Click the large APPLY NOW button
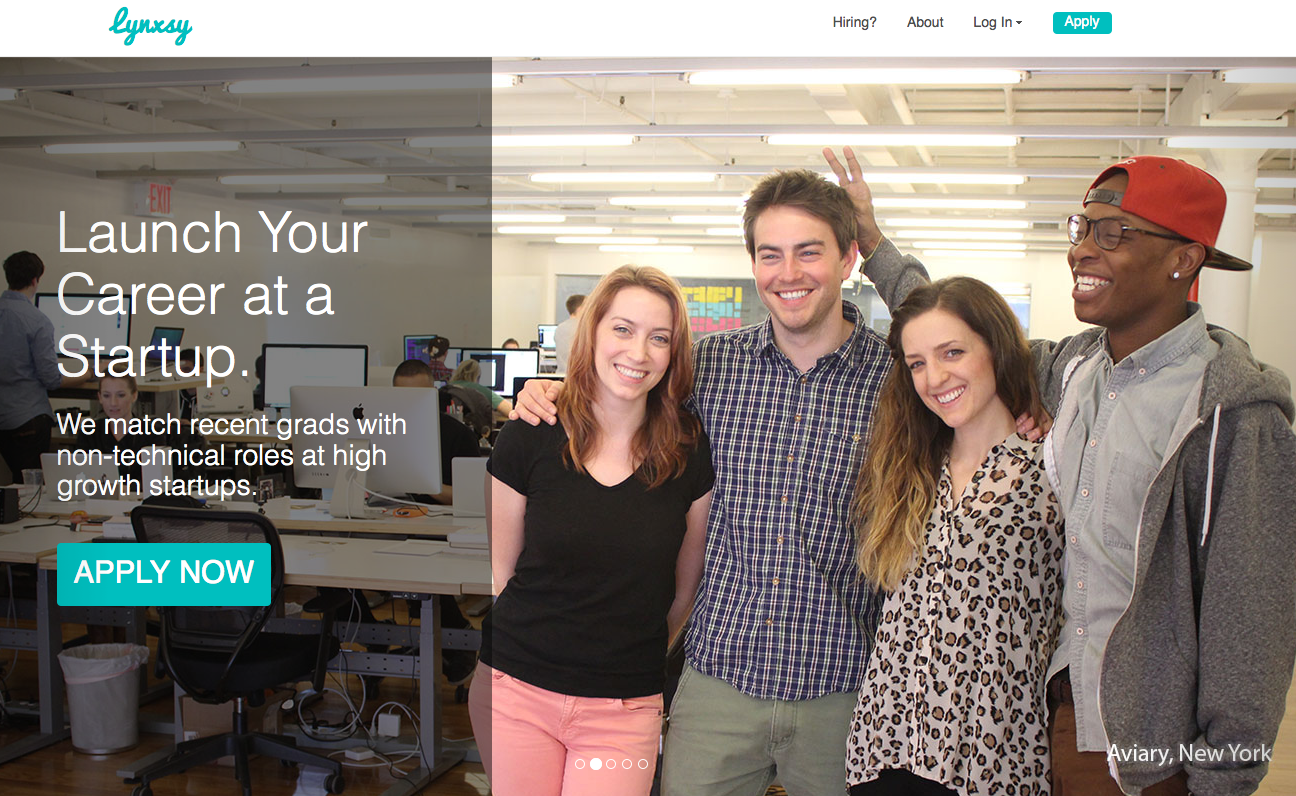Viewport: 1296px width, 796px height. [x=164, y=574]
